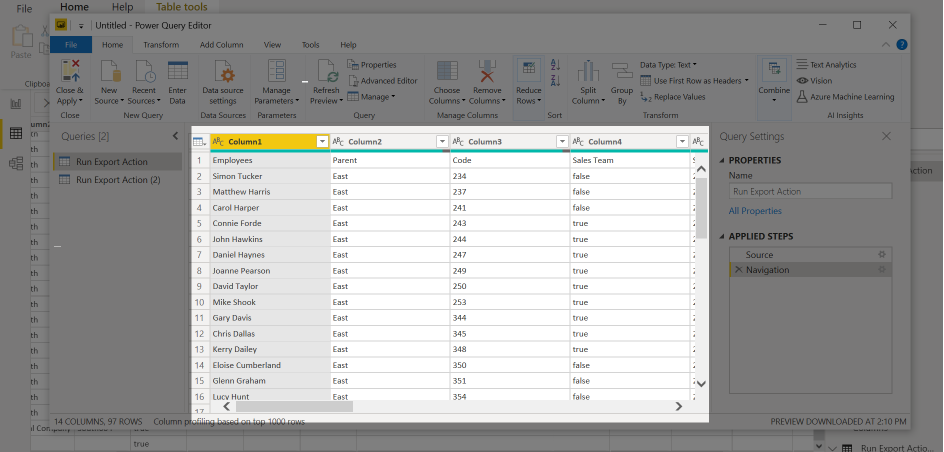Open Data source settings
The image size is (944, 452).
(x=224, y=73)
